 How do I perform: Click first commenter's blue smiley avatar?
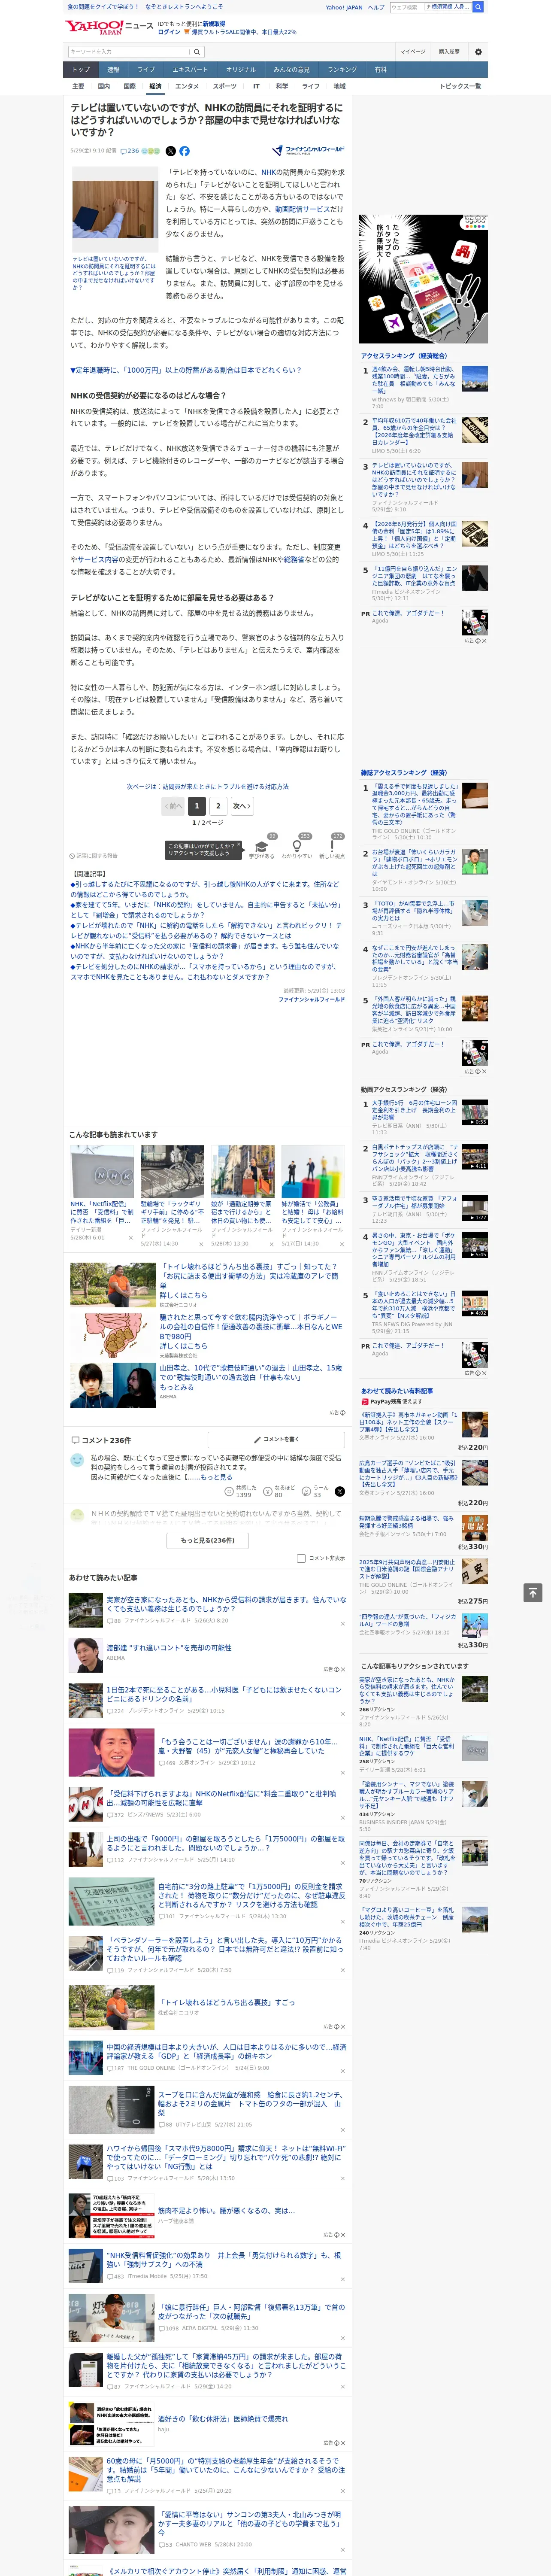pyautogui.click(x=77, y=1460)
